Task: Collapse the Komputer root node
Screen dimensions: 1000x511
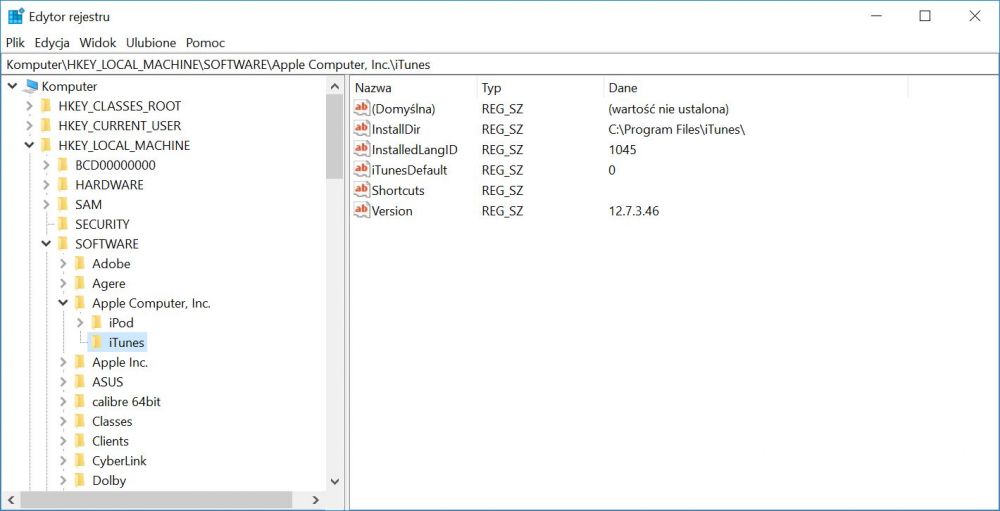Action: (13, 86)
